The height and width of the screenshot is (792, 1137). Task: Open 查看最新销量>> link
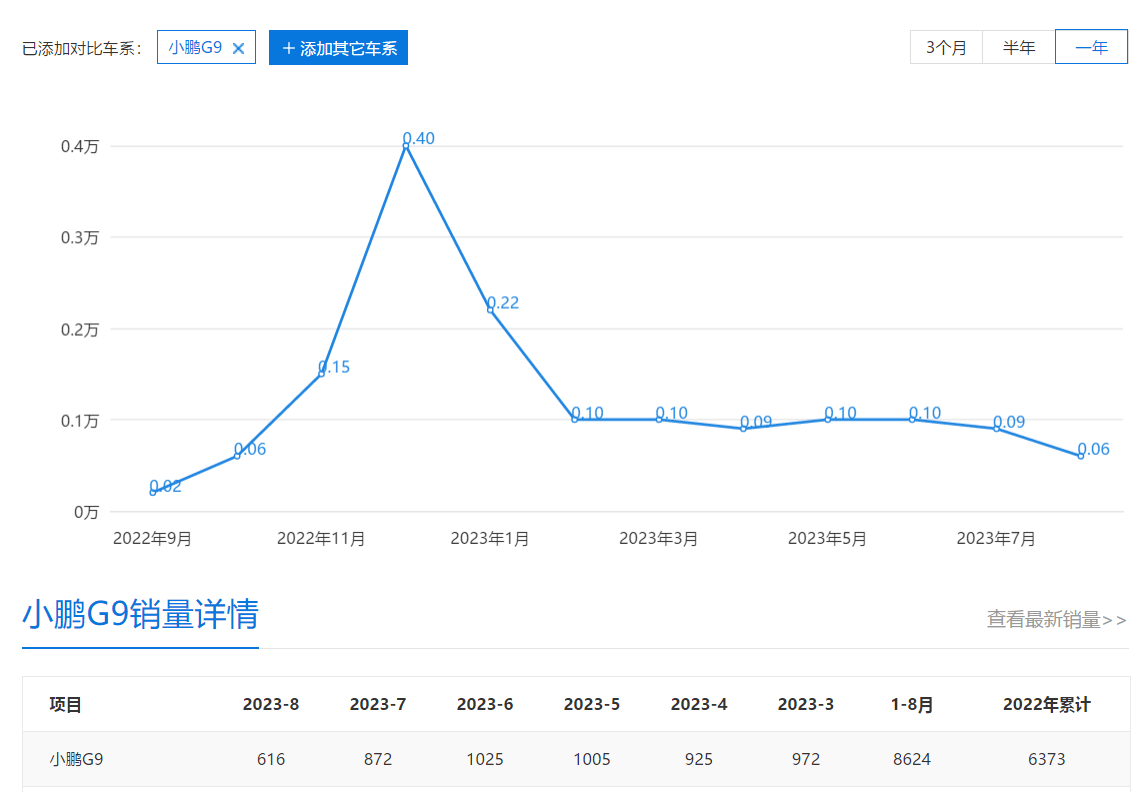tap(1057, 619)
